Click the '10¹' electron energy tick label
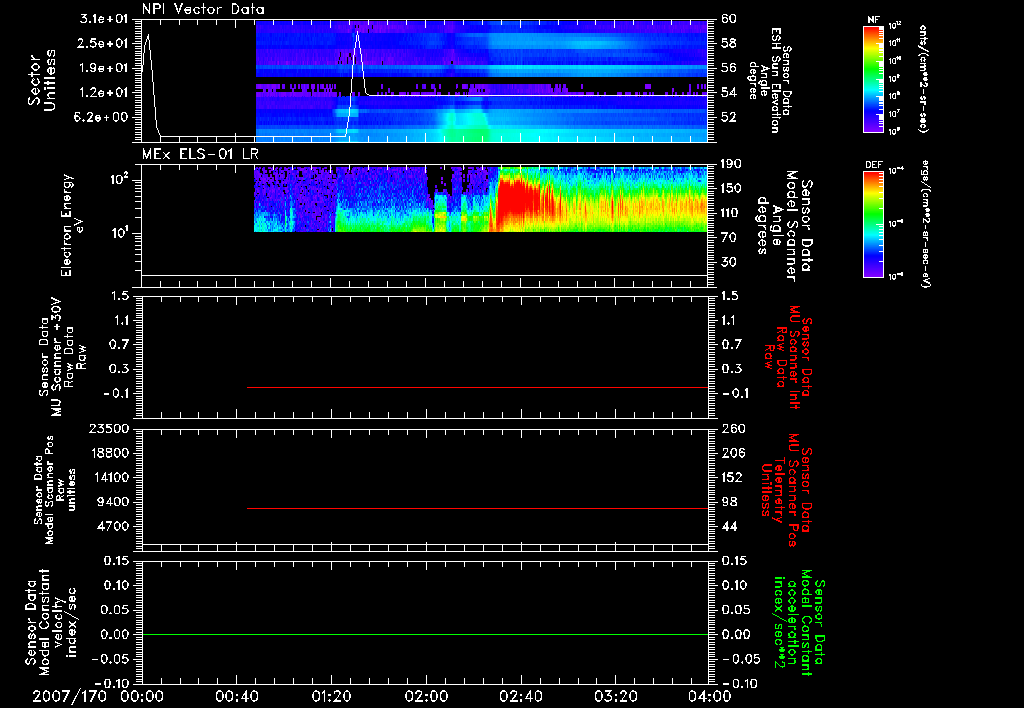This screenshot has height=708, width=1024. (121, 231)
